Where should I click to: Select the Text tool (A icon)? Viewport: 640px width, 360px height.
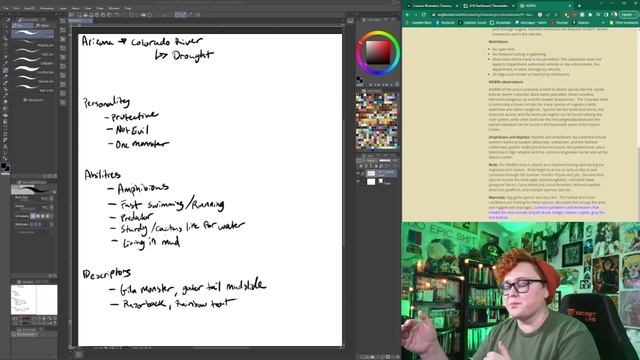point(5,147)
